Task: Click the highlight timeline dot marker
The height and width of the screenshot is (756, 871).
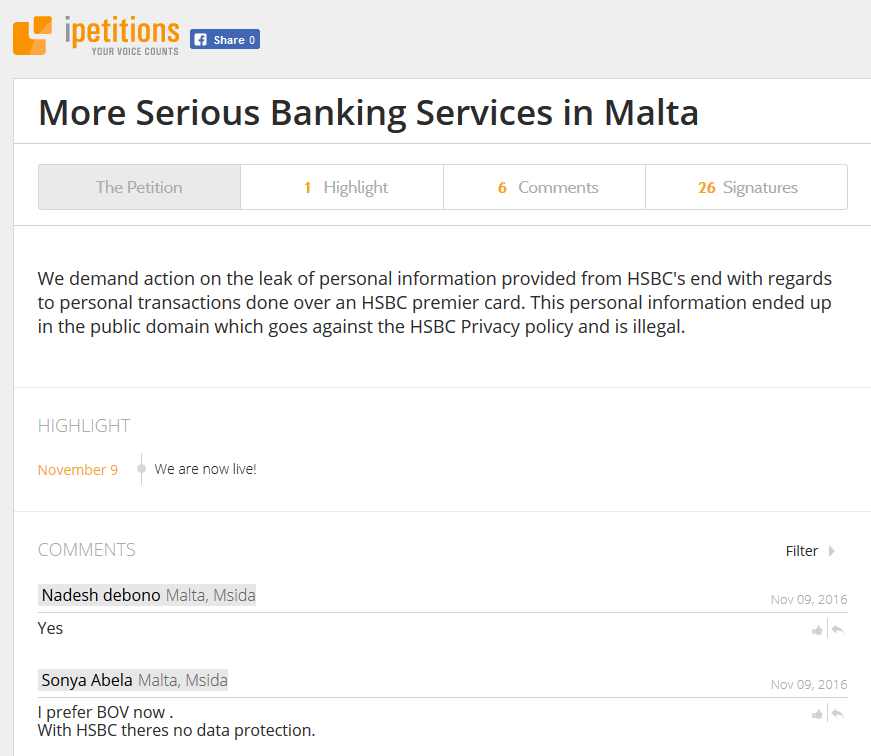Action: pyautogui.click(x=142, y=469)
